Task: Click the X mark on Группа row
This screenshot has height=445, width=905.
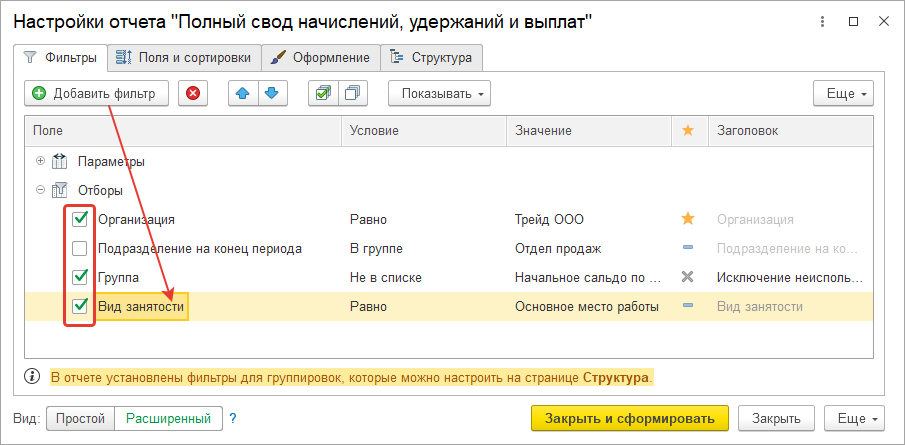Action: point(687,277)
